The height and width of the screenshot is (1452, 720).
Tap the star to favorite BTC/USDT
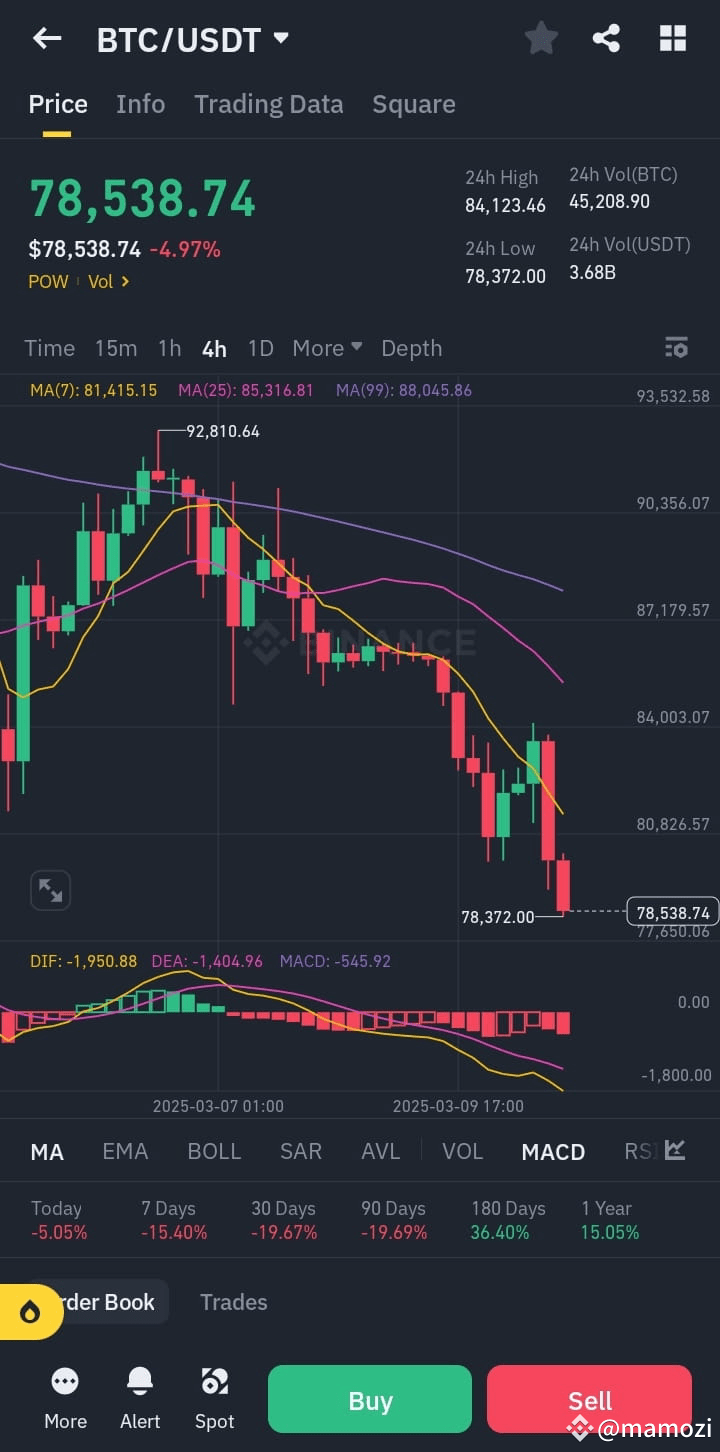pyautogui.click(x=541, y=38)
